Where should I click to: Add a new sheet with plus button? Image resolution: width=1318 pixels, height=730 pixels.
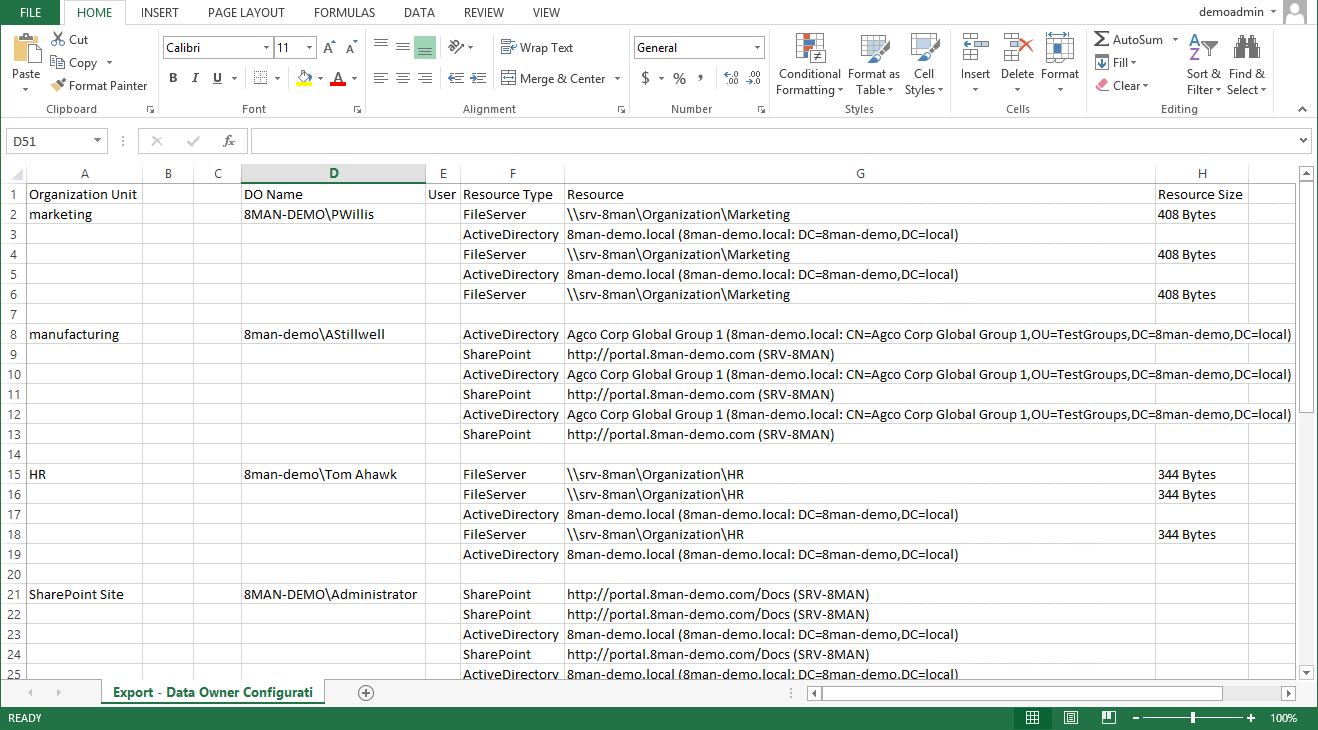[x=366, y=693]
